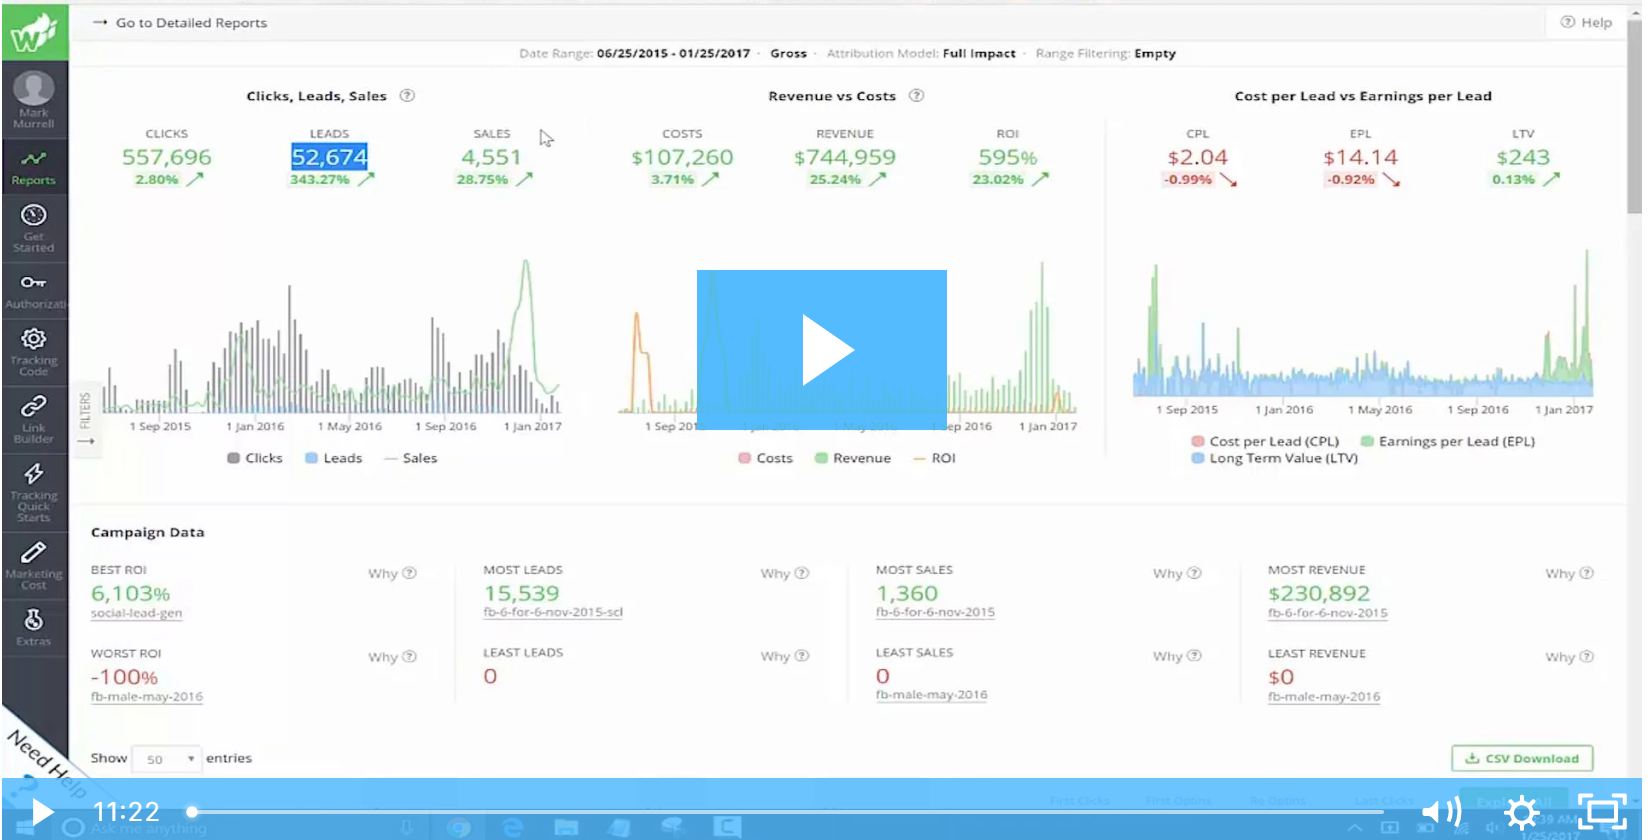The width and height of the screenshot is (1651, 840).
Task: Click the 15,539 most leads value
Action: (x=522, y=593)
